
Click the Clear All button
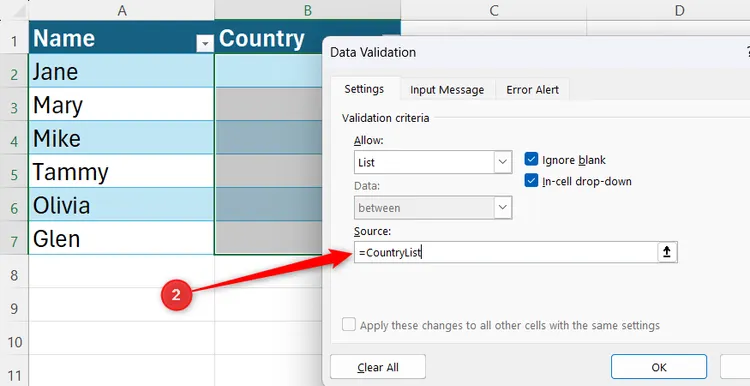[378, 367]
